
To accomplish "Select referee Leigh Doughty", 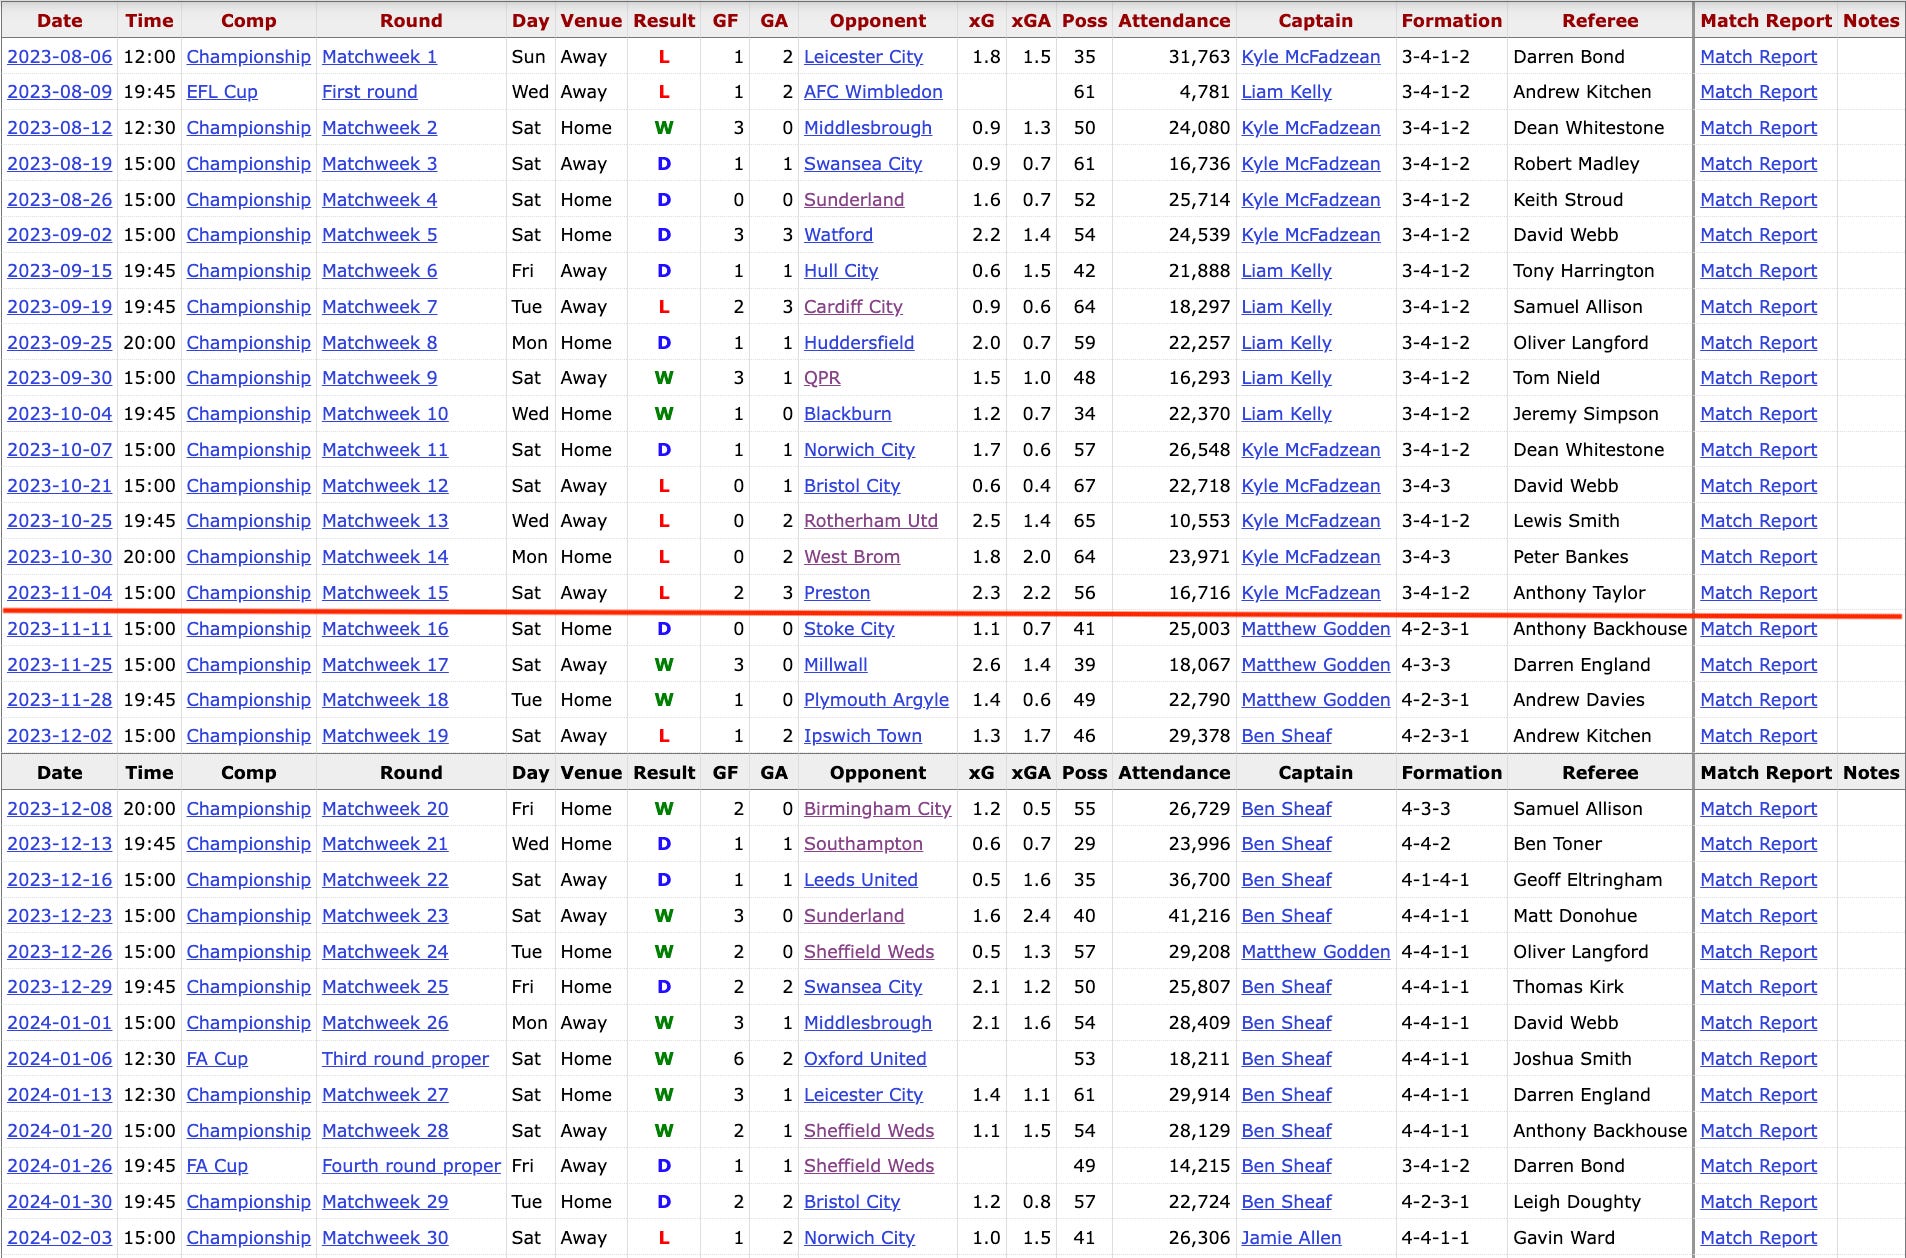I will [x=1577, y=1202].
